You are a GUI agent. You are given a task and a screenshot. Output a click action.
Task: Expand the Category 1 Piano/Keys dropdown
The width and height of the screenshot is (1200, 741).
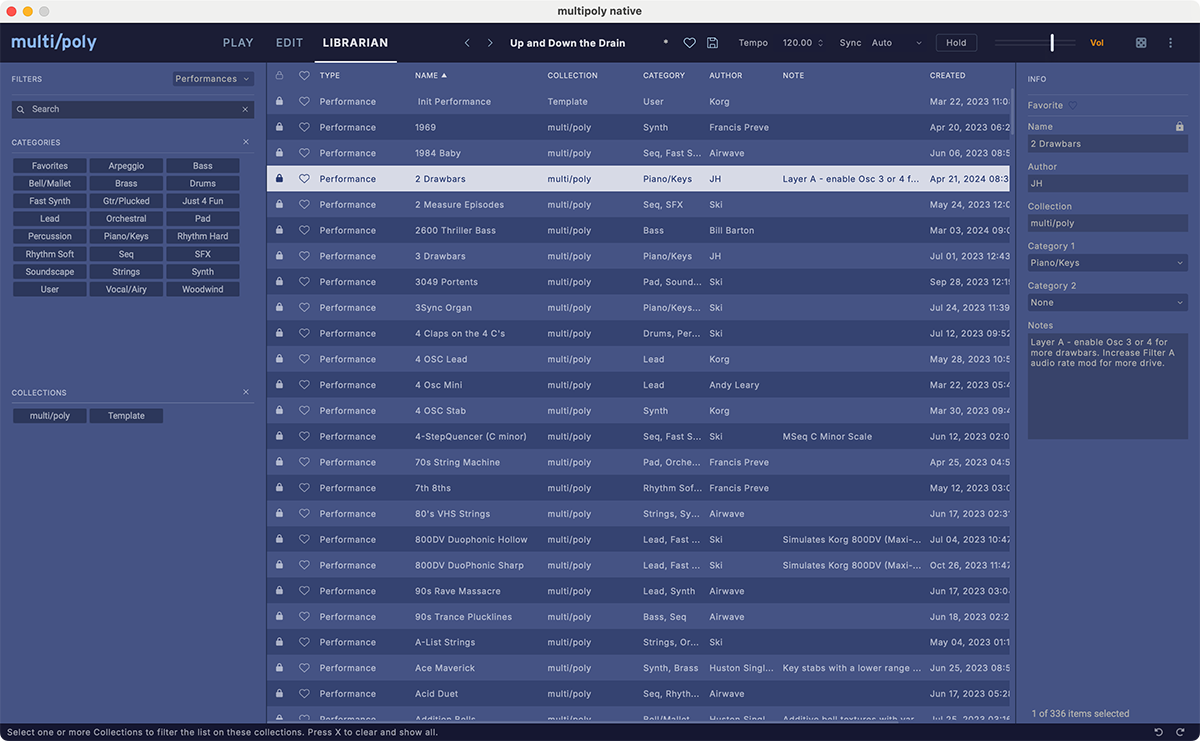[1107, 263]
